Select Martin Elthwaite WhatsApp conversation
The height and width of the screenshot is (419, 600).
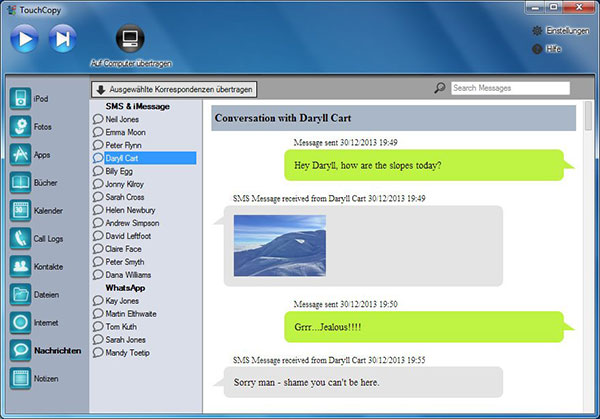point(136,314)
